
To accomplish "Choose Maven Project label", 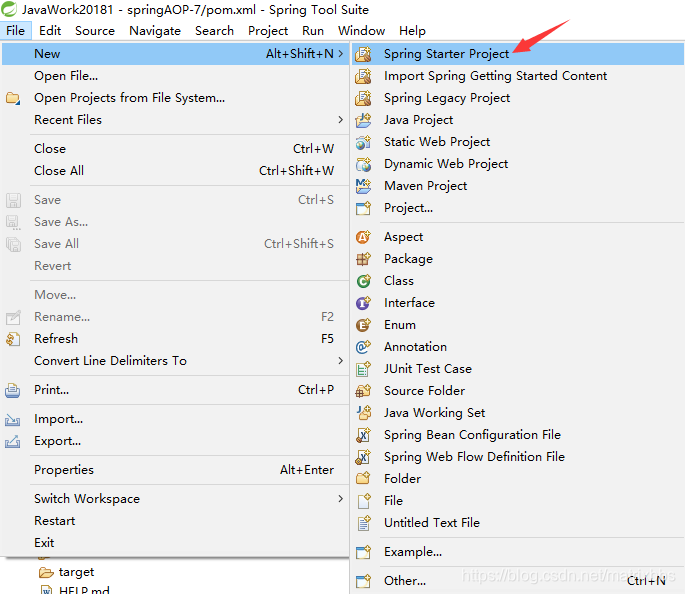I will pos(426,186).
